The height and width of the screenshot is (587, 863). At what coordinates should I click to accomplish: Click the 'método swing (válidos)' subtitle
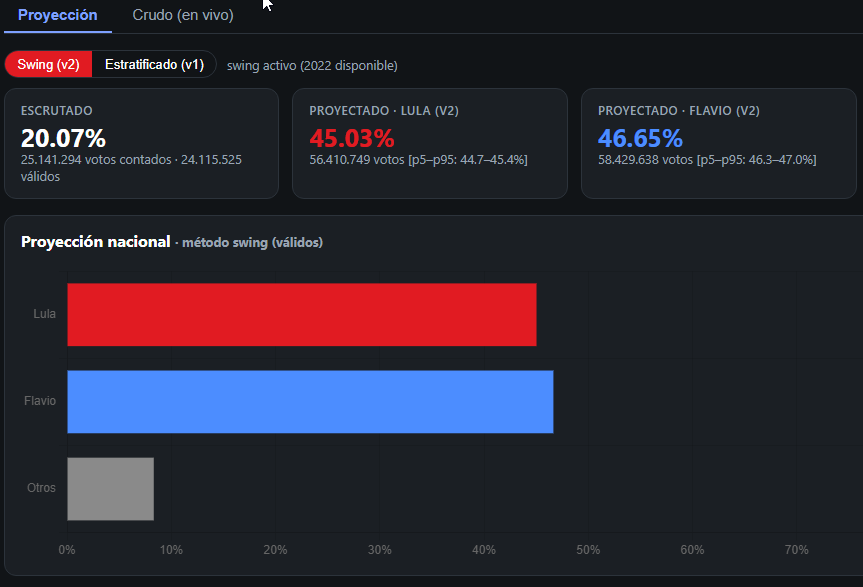pyautogui.click(x=253, y=242)
